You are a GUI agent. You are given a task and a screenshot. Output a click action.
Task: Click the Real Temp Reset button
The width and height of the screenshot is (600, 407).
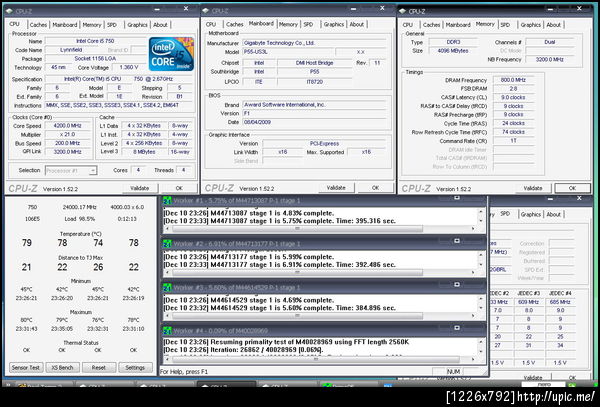coord(99,368)
